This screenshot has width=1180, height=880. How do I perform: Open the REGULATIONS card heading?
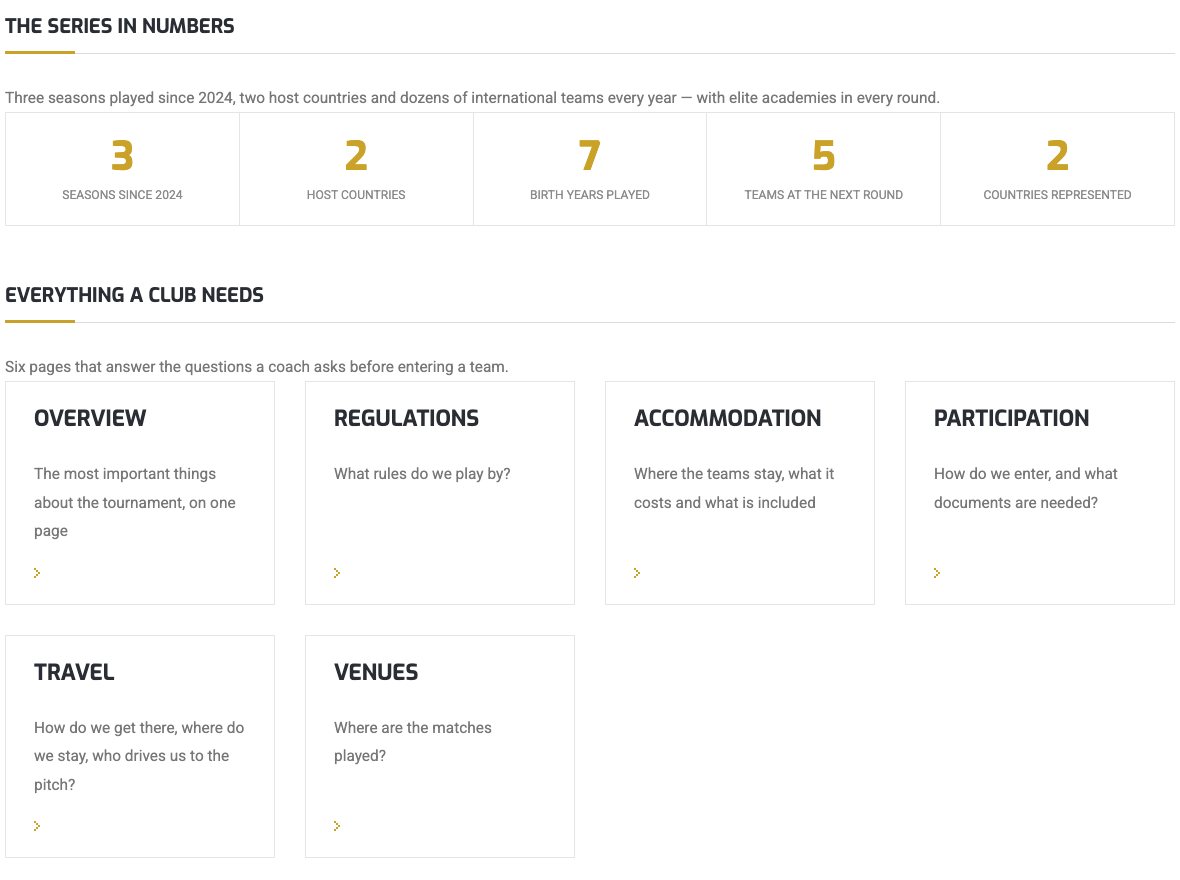[406, 418]
